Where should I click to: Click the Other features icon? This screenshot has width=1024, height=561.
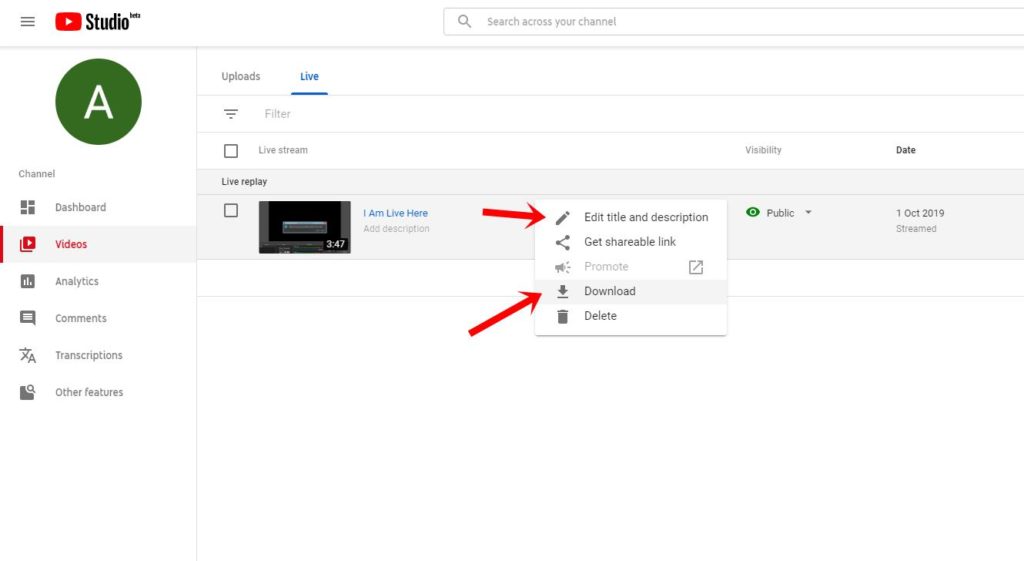pyautogui.click(x=27, y=392)
